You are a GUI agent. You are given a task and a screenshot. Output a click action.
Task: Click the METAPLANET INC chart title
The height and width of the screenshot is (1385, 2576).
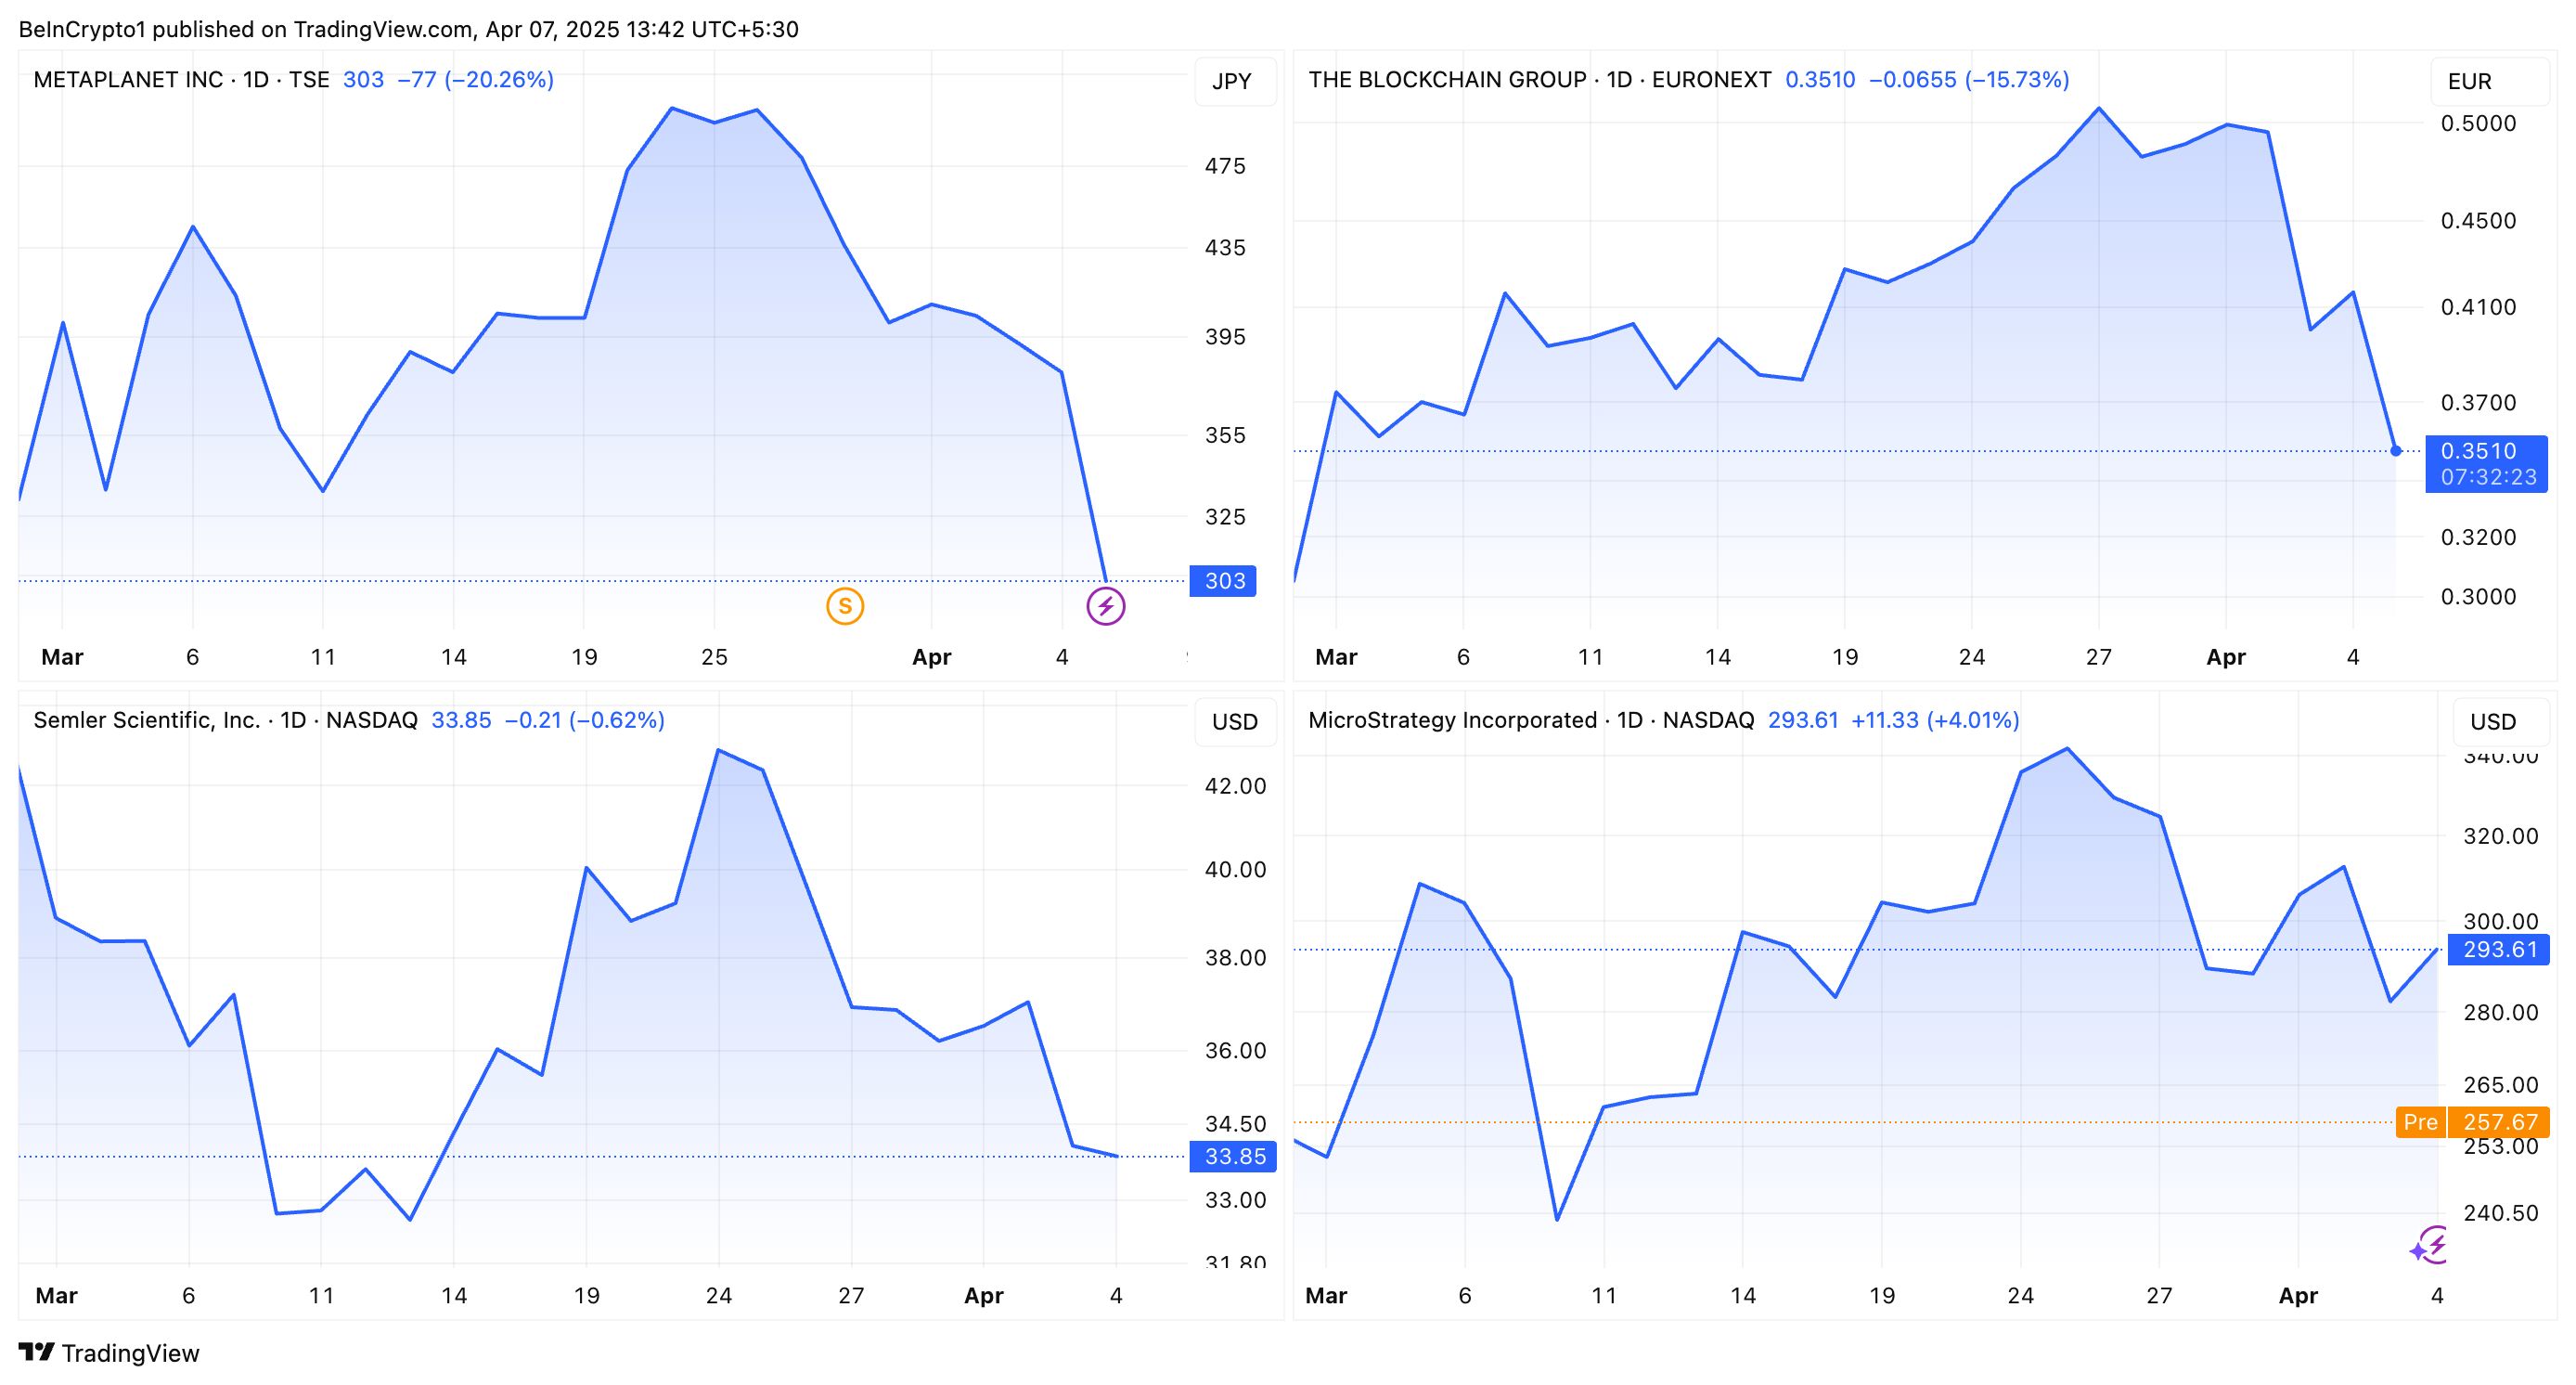pos(128,80)
